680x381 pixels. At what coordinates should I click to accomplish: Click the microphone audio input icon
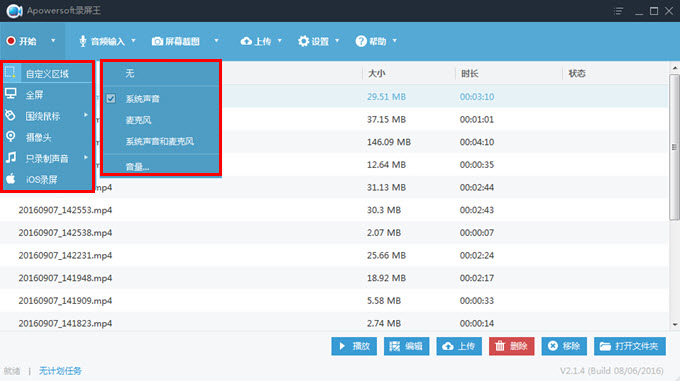(82, 41)
